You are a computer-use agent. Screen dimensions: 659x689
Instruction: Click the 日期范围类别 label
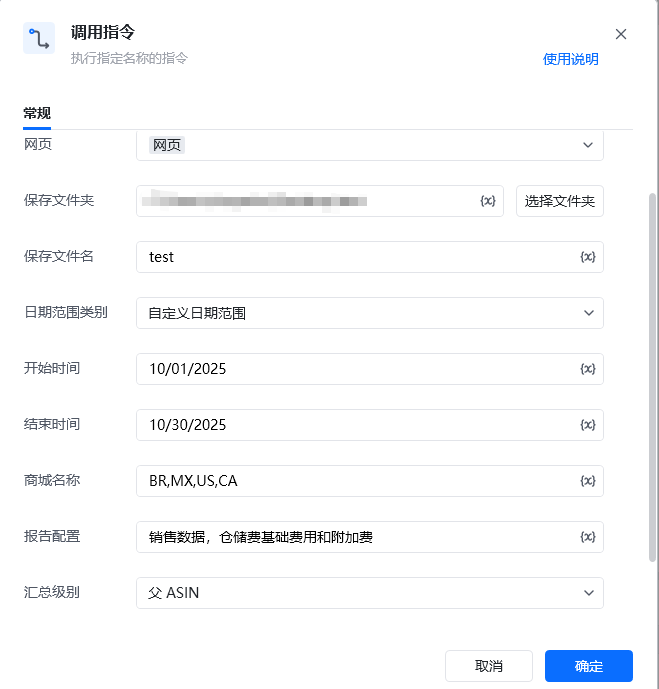[x=66, y=312]
